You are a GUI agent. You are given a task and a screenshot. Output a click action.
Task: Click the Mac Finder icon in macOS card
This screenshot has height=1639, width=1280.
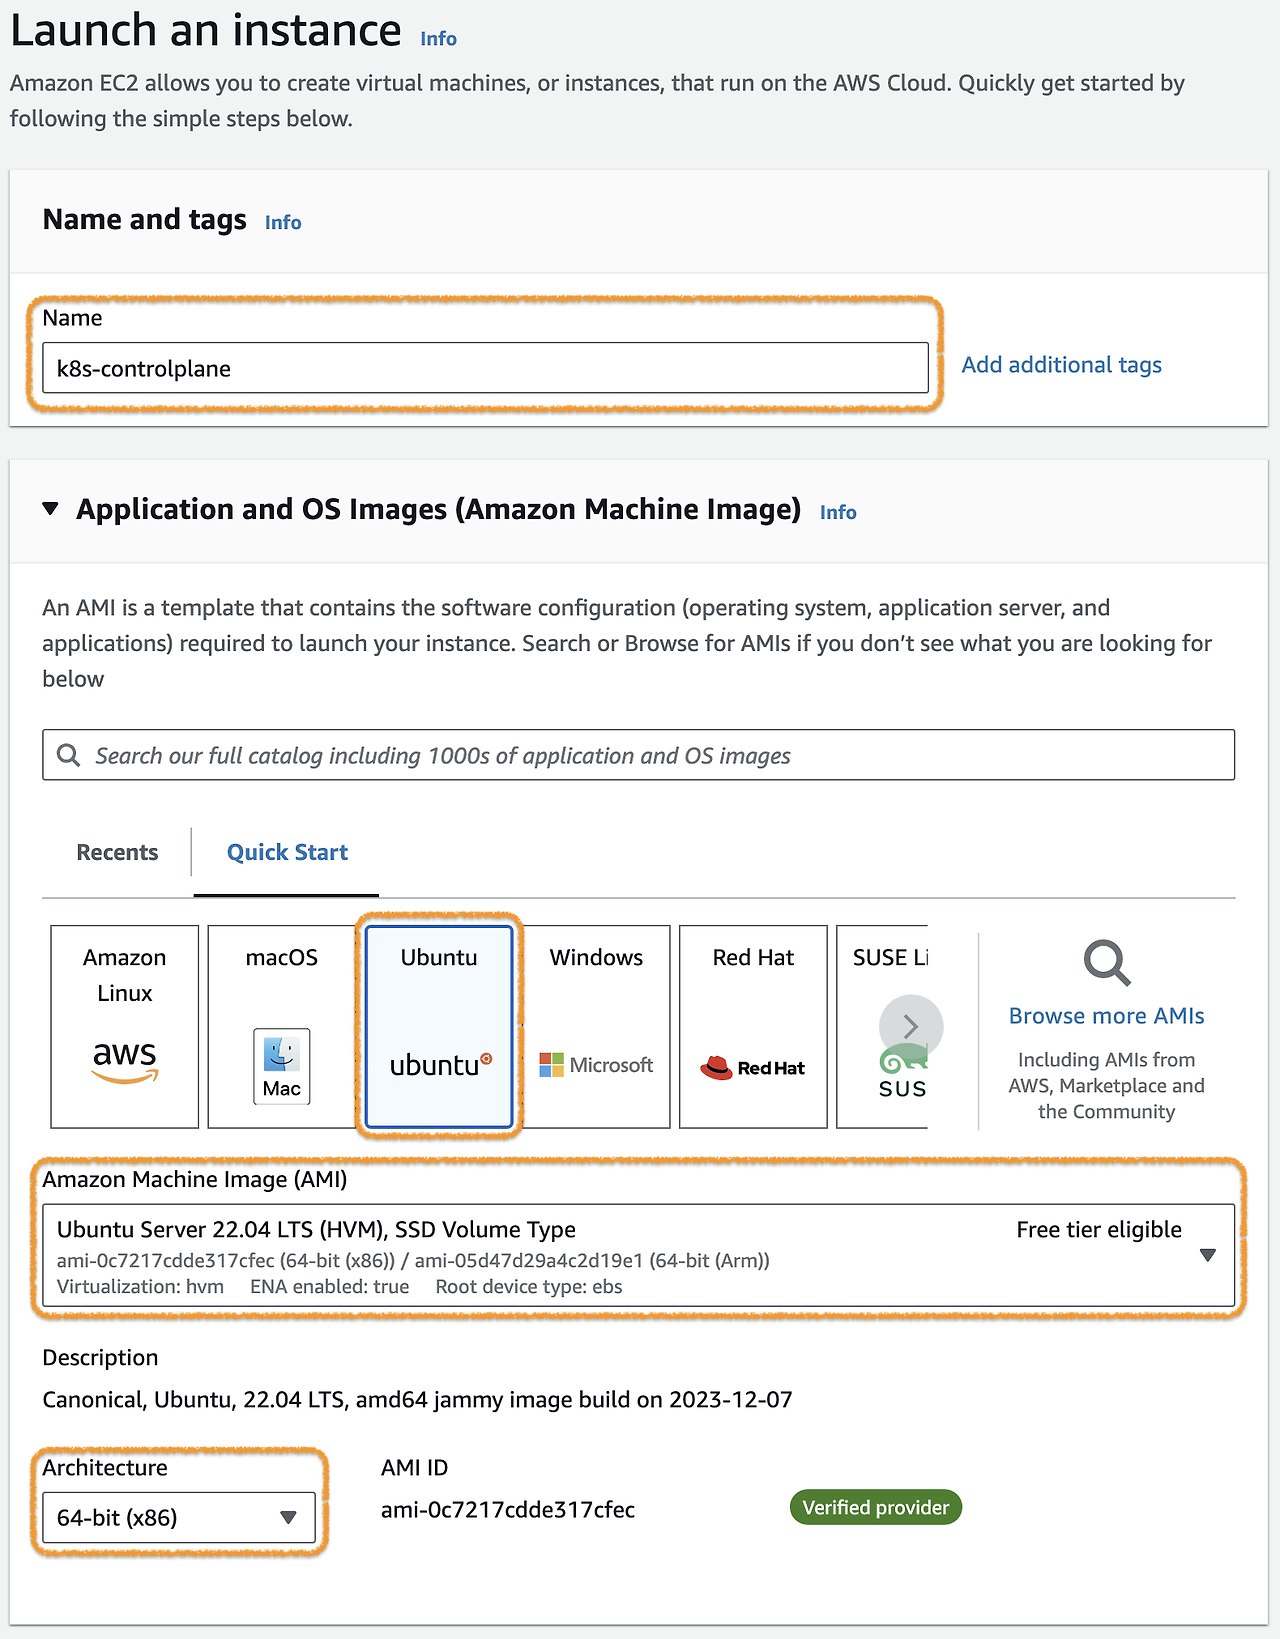(x=282, y=1066)
